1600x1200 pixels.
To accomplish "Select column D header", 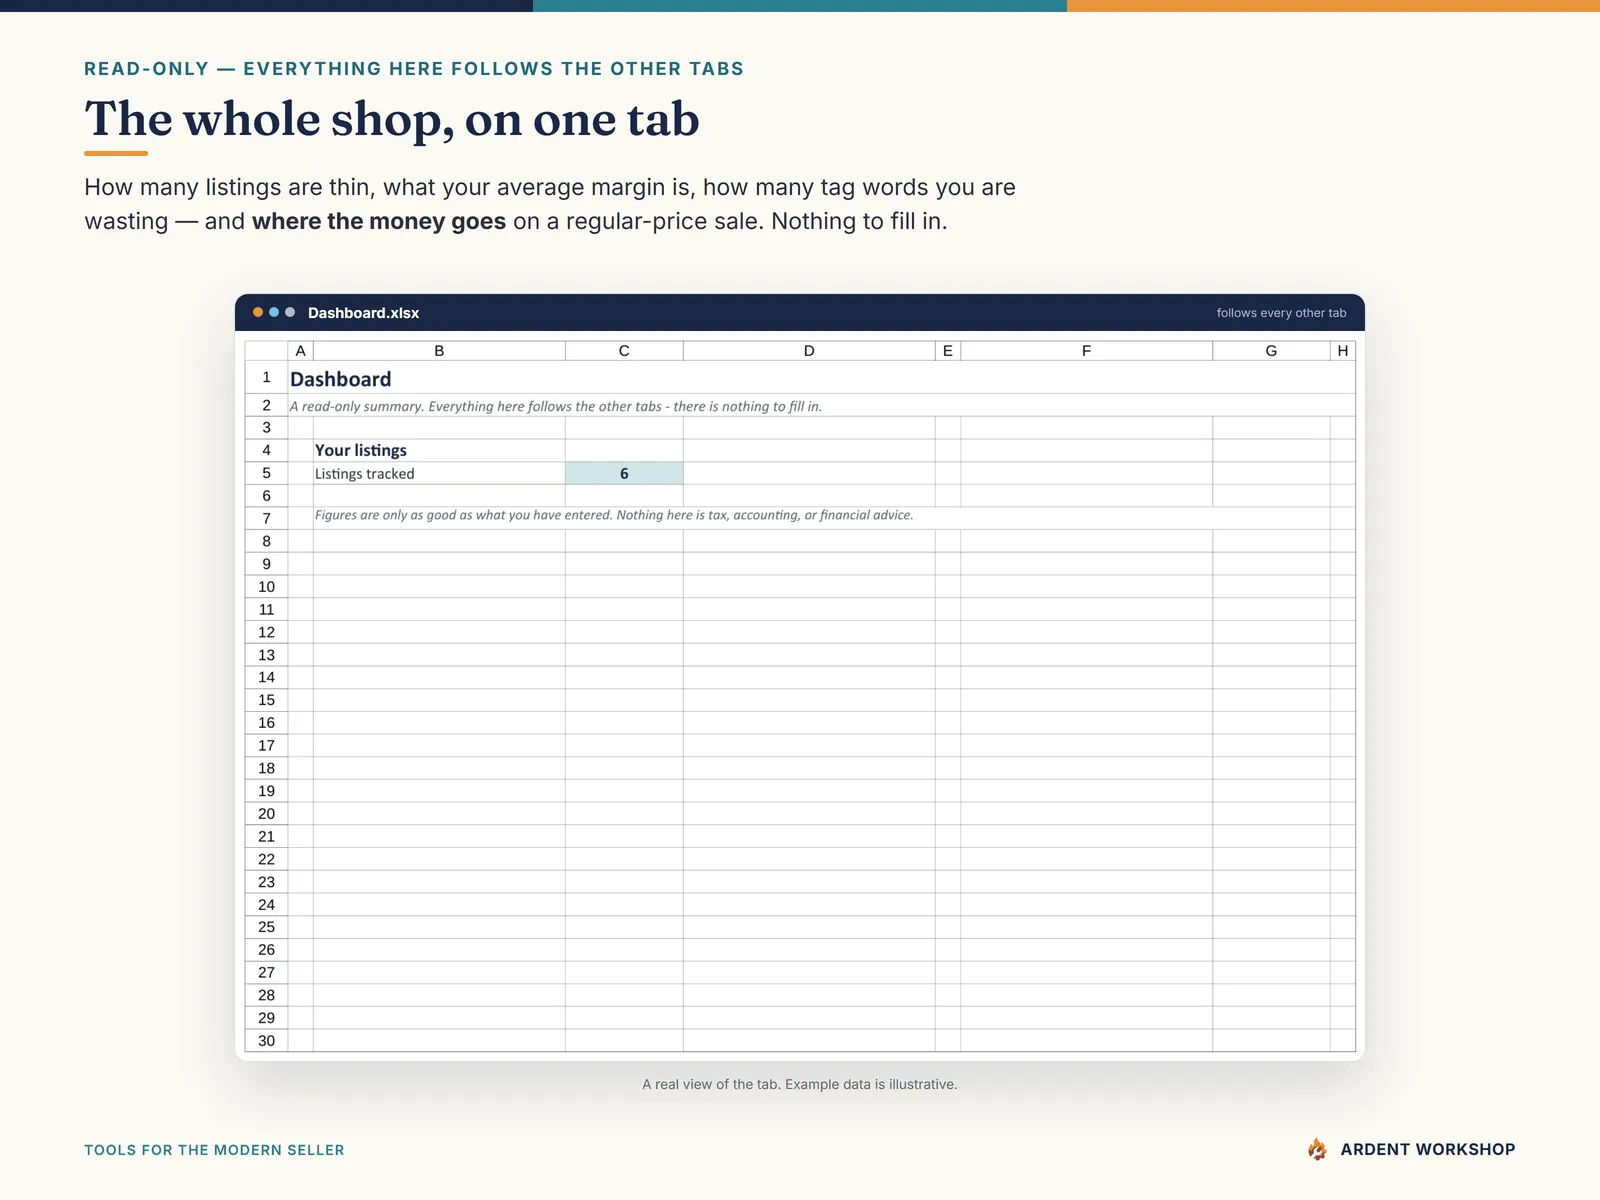I will point(809,351).
